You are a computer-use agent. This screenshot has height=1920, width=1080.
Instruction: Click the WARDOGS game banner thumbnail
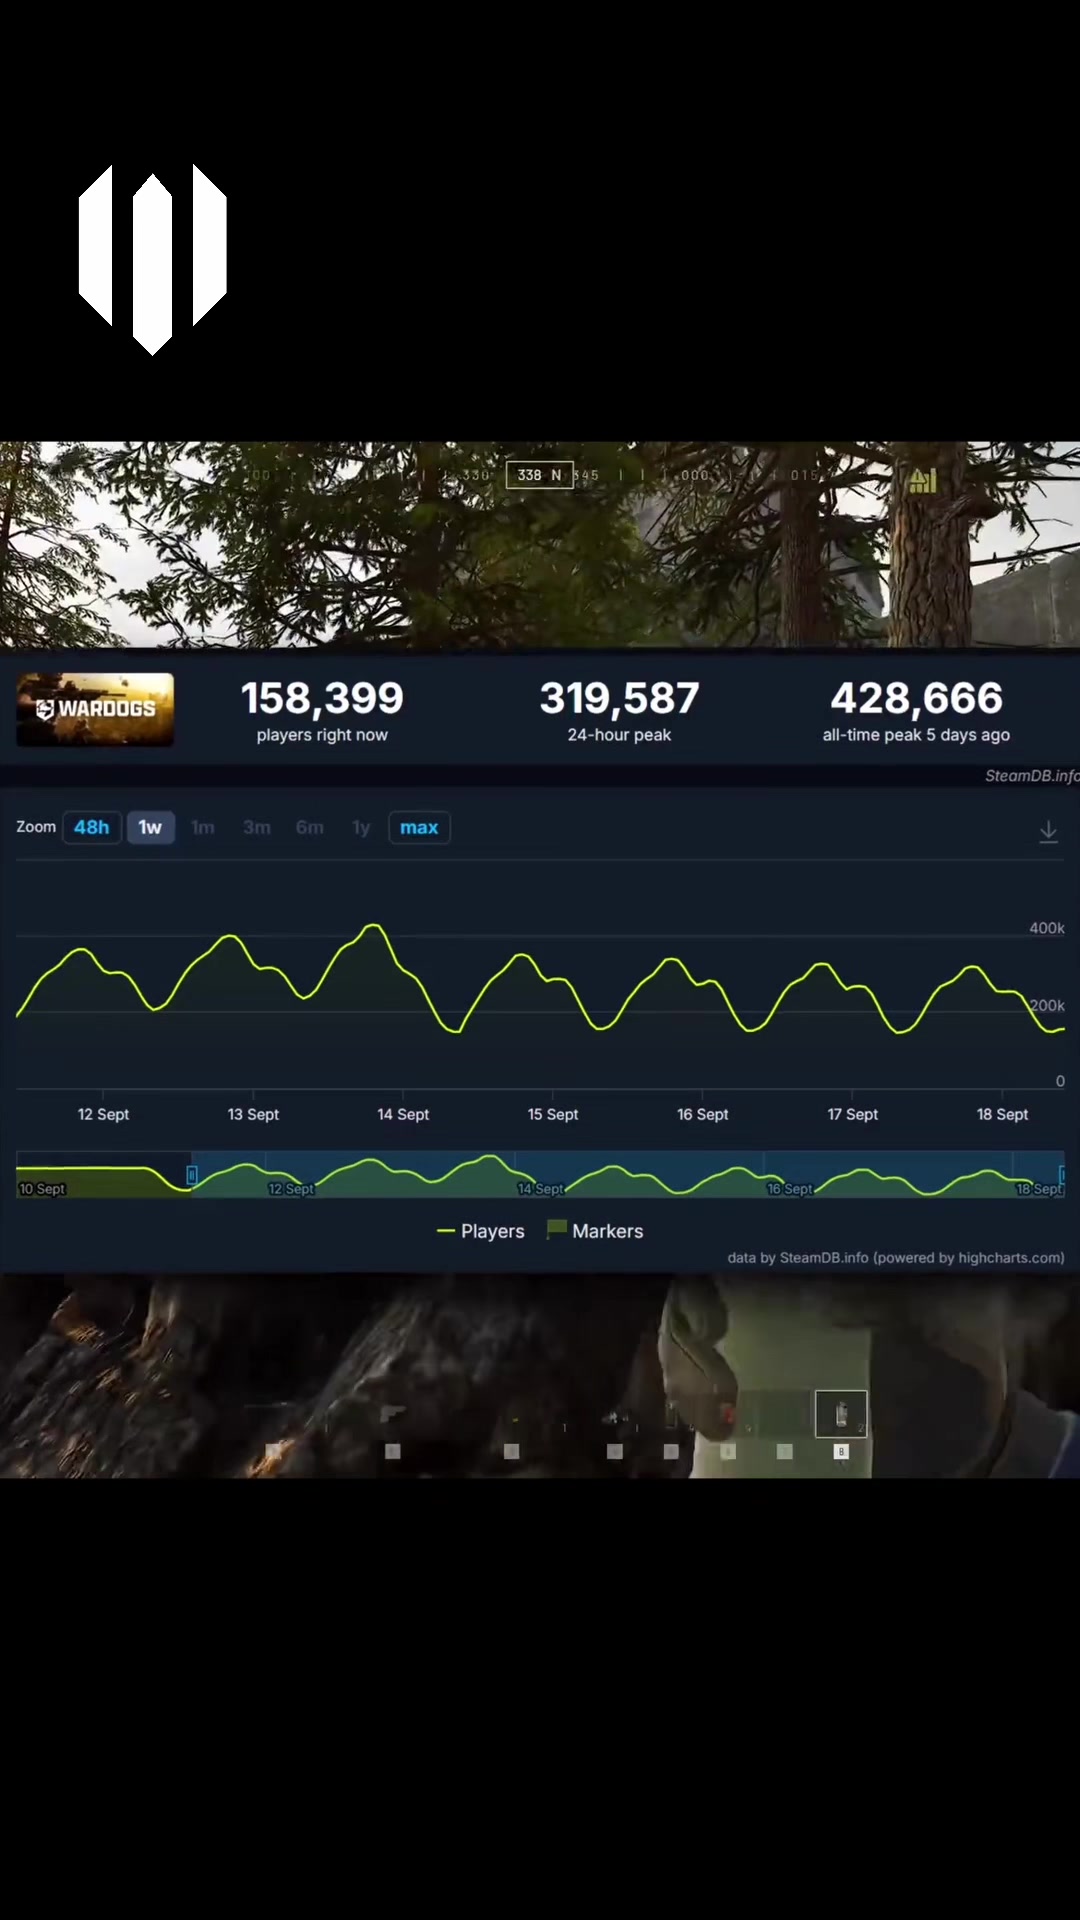95,709
